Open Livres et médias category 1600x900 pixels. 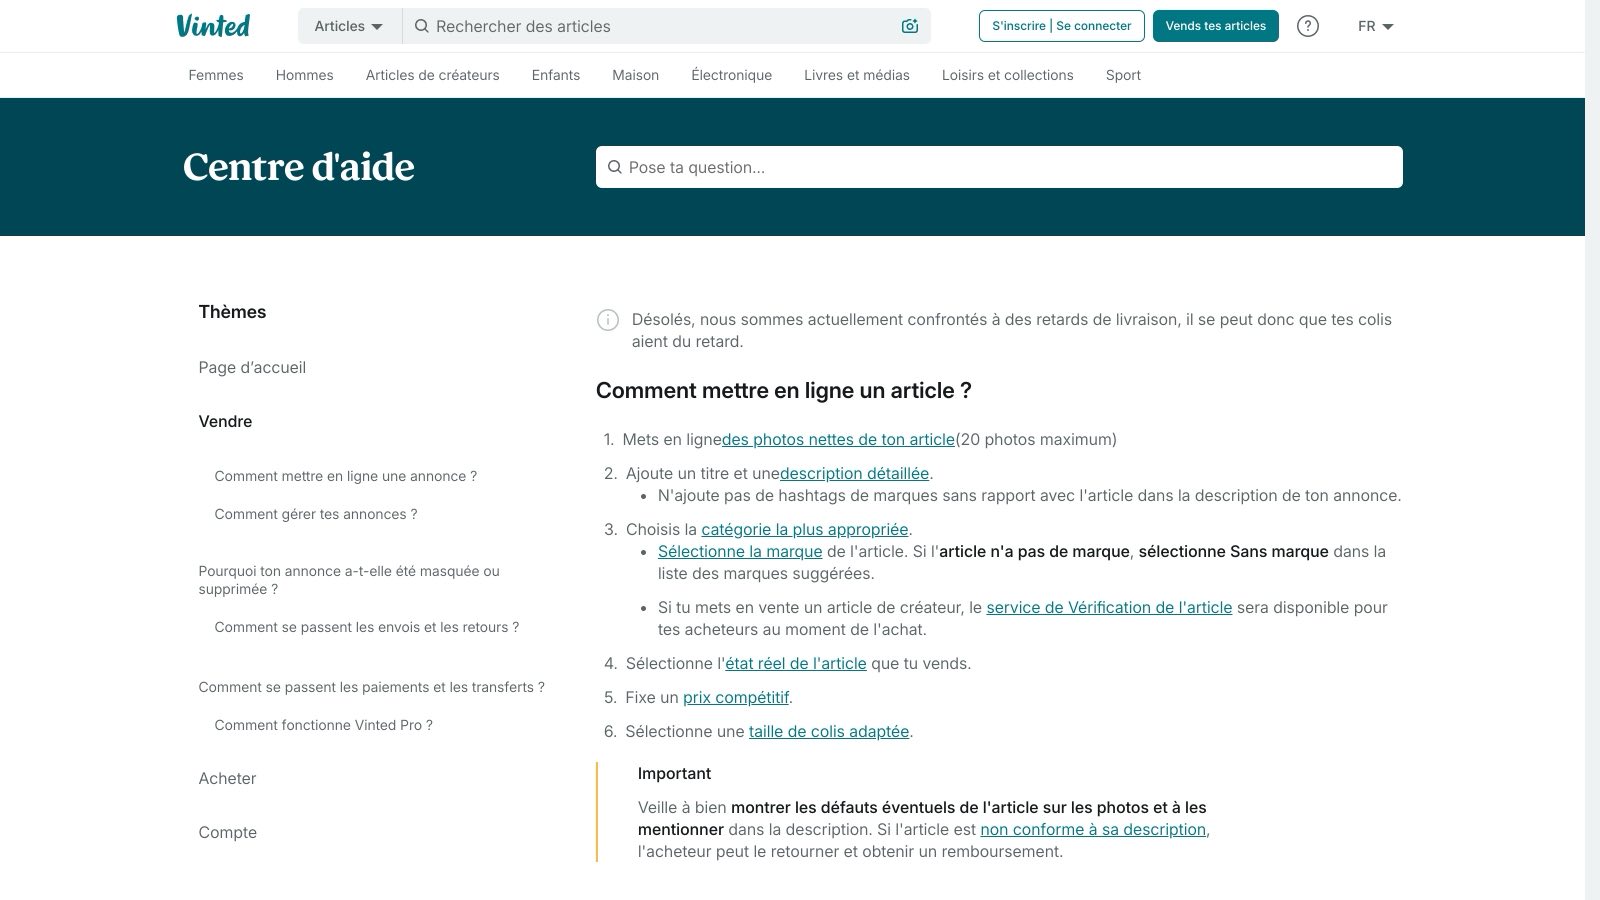tap(857, 75)
